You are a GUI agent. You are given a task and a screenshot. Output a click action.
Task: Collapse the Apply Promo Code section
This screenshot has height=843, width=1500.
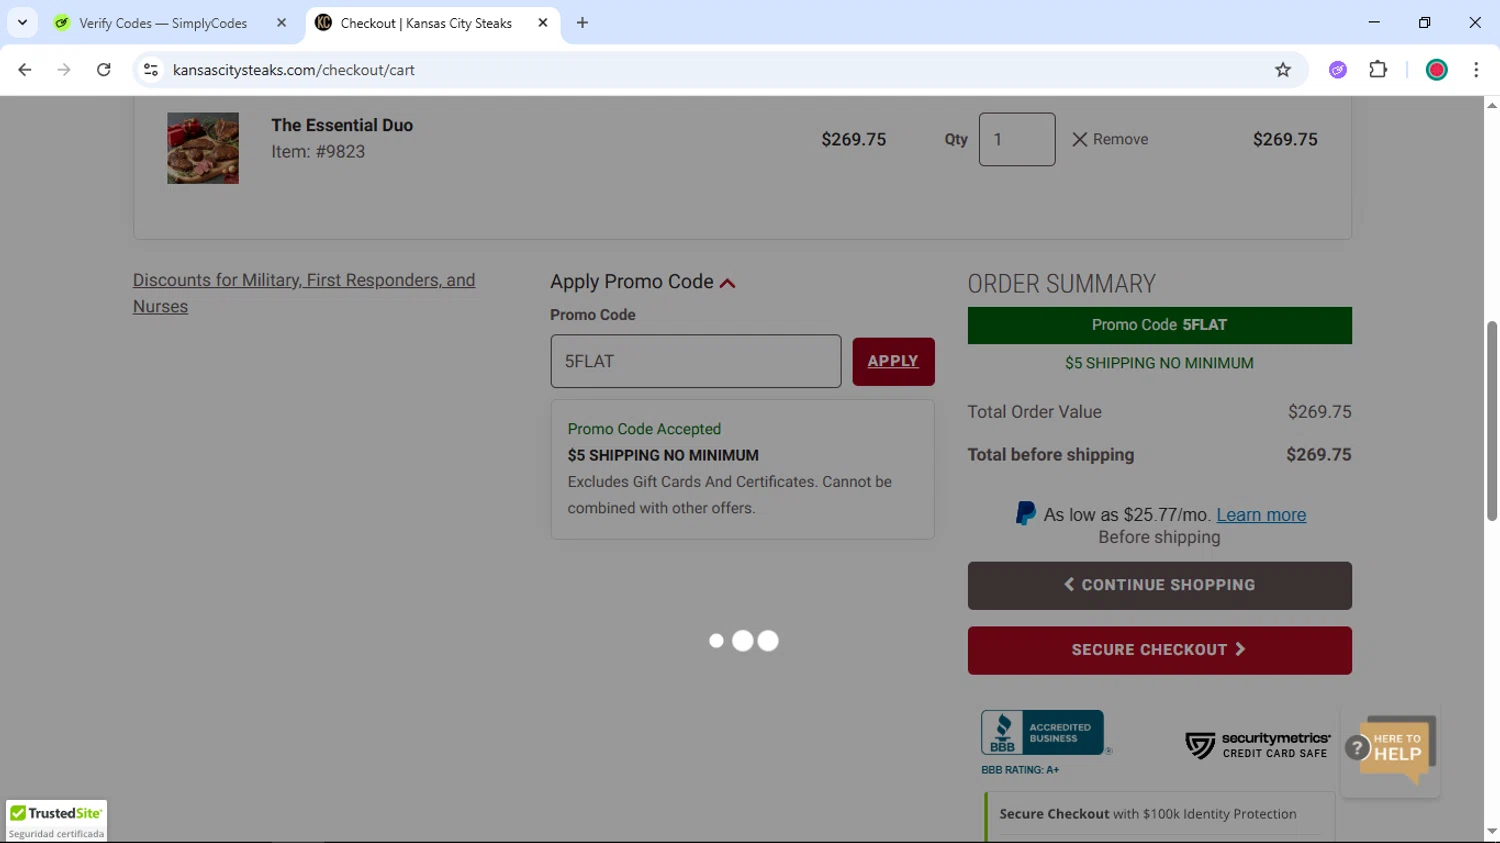[643, 282]
